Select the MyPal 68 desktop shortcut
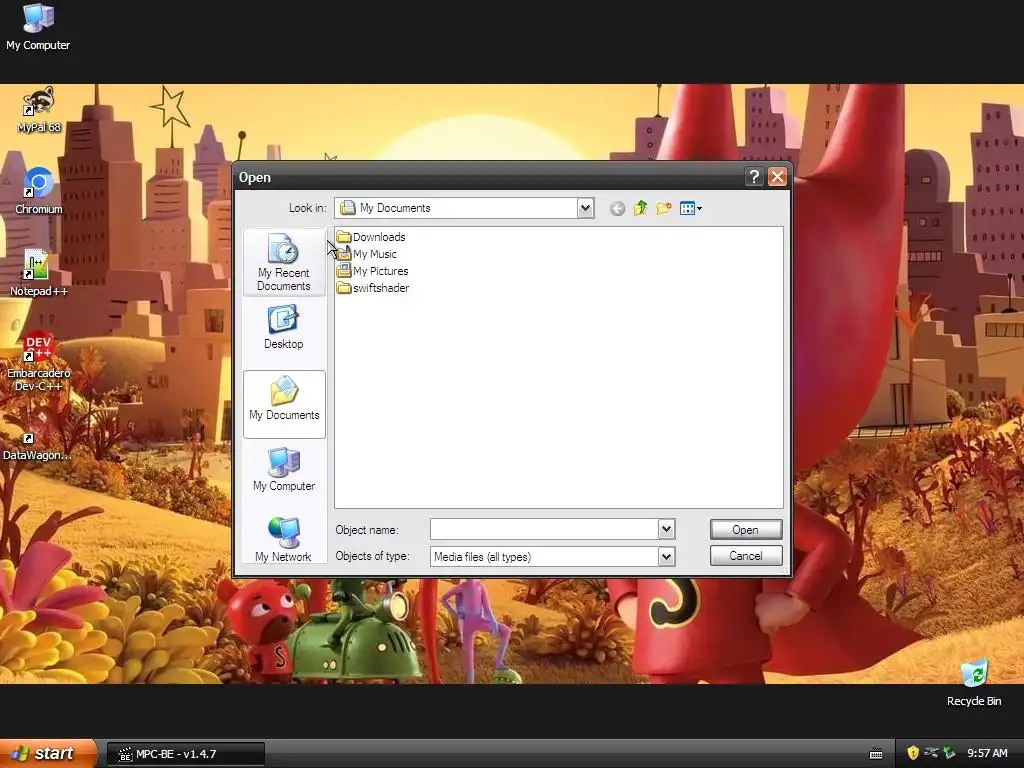 pyautogui.click(x=39, y=110)
